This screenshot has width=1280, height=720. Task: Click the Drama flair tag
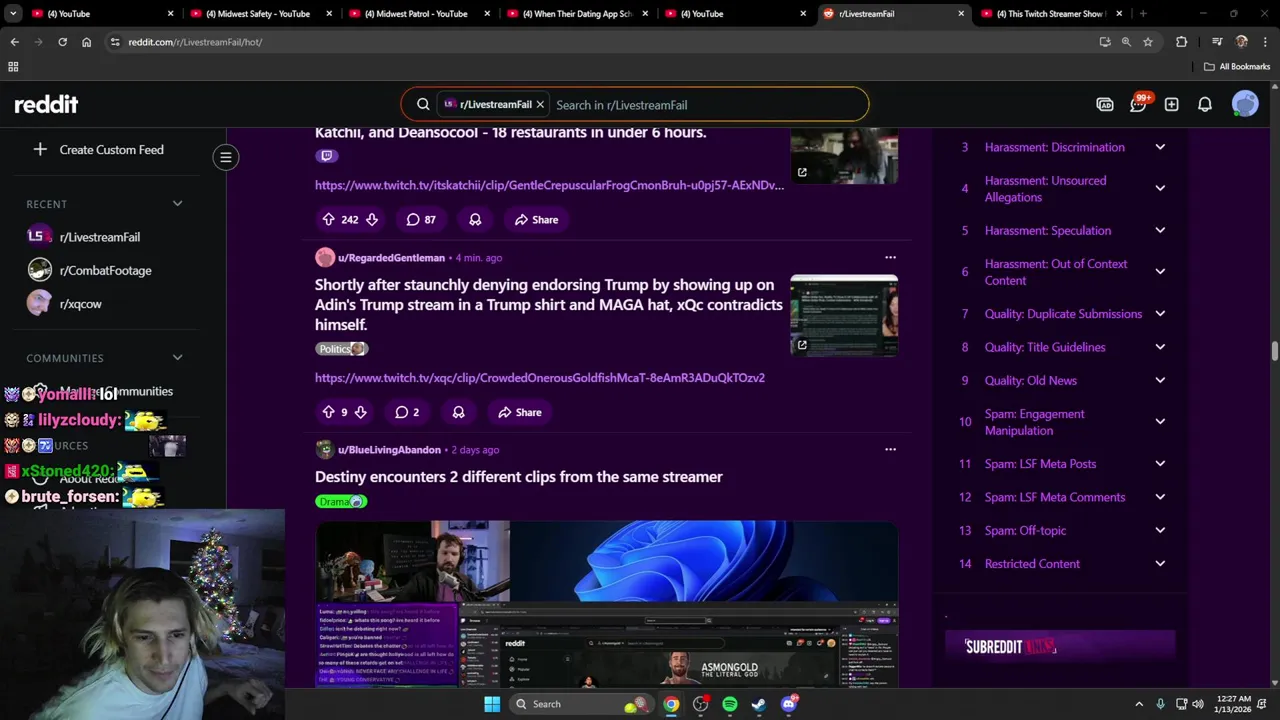[341, 501]
